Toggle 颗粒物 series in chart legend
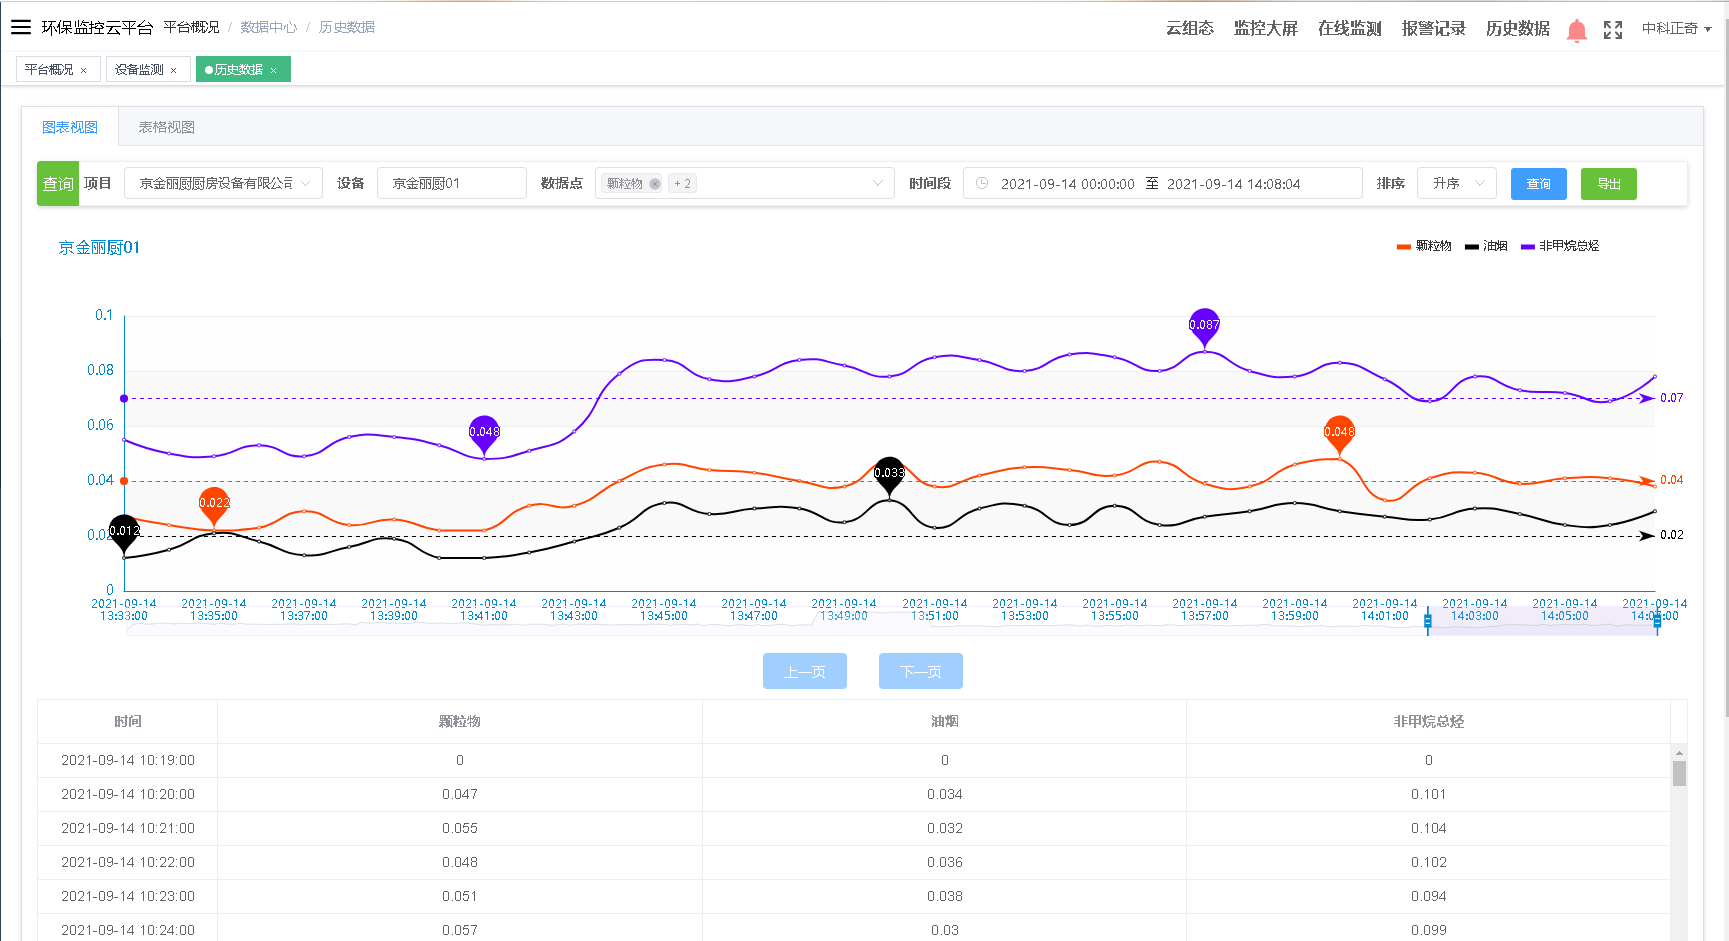The image size is (1729, 941). tap(1424, 246)
